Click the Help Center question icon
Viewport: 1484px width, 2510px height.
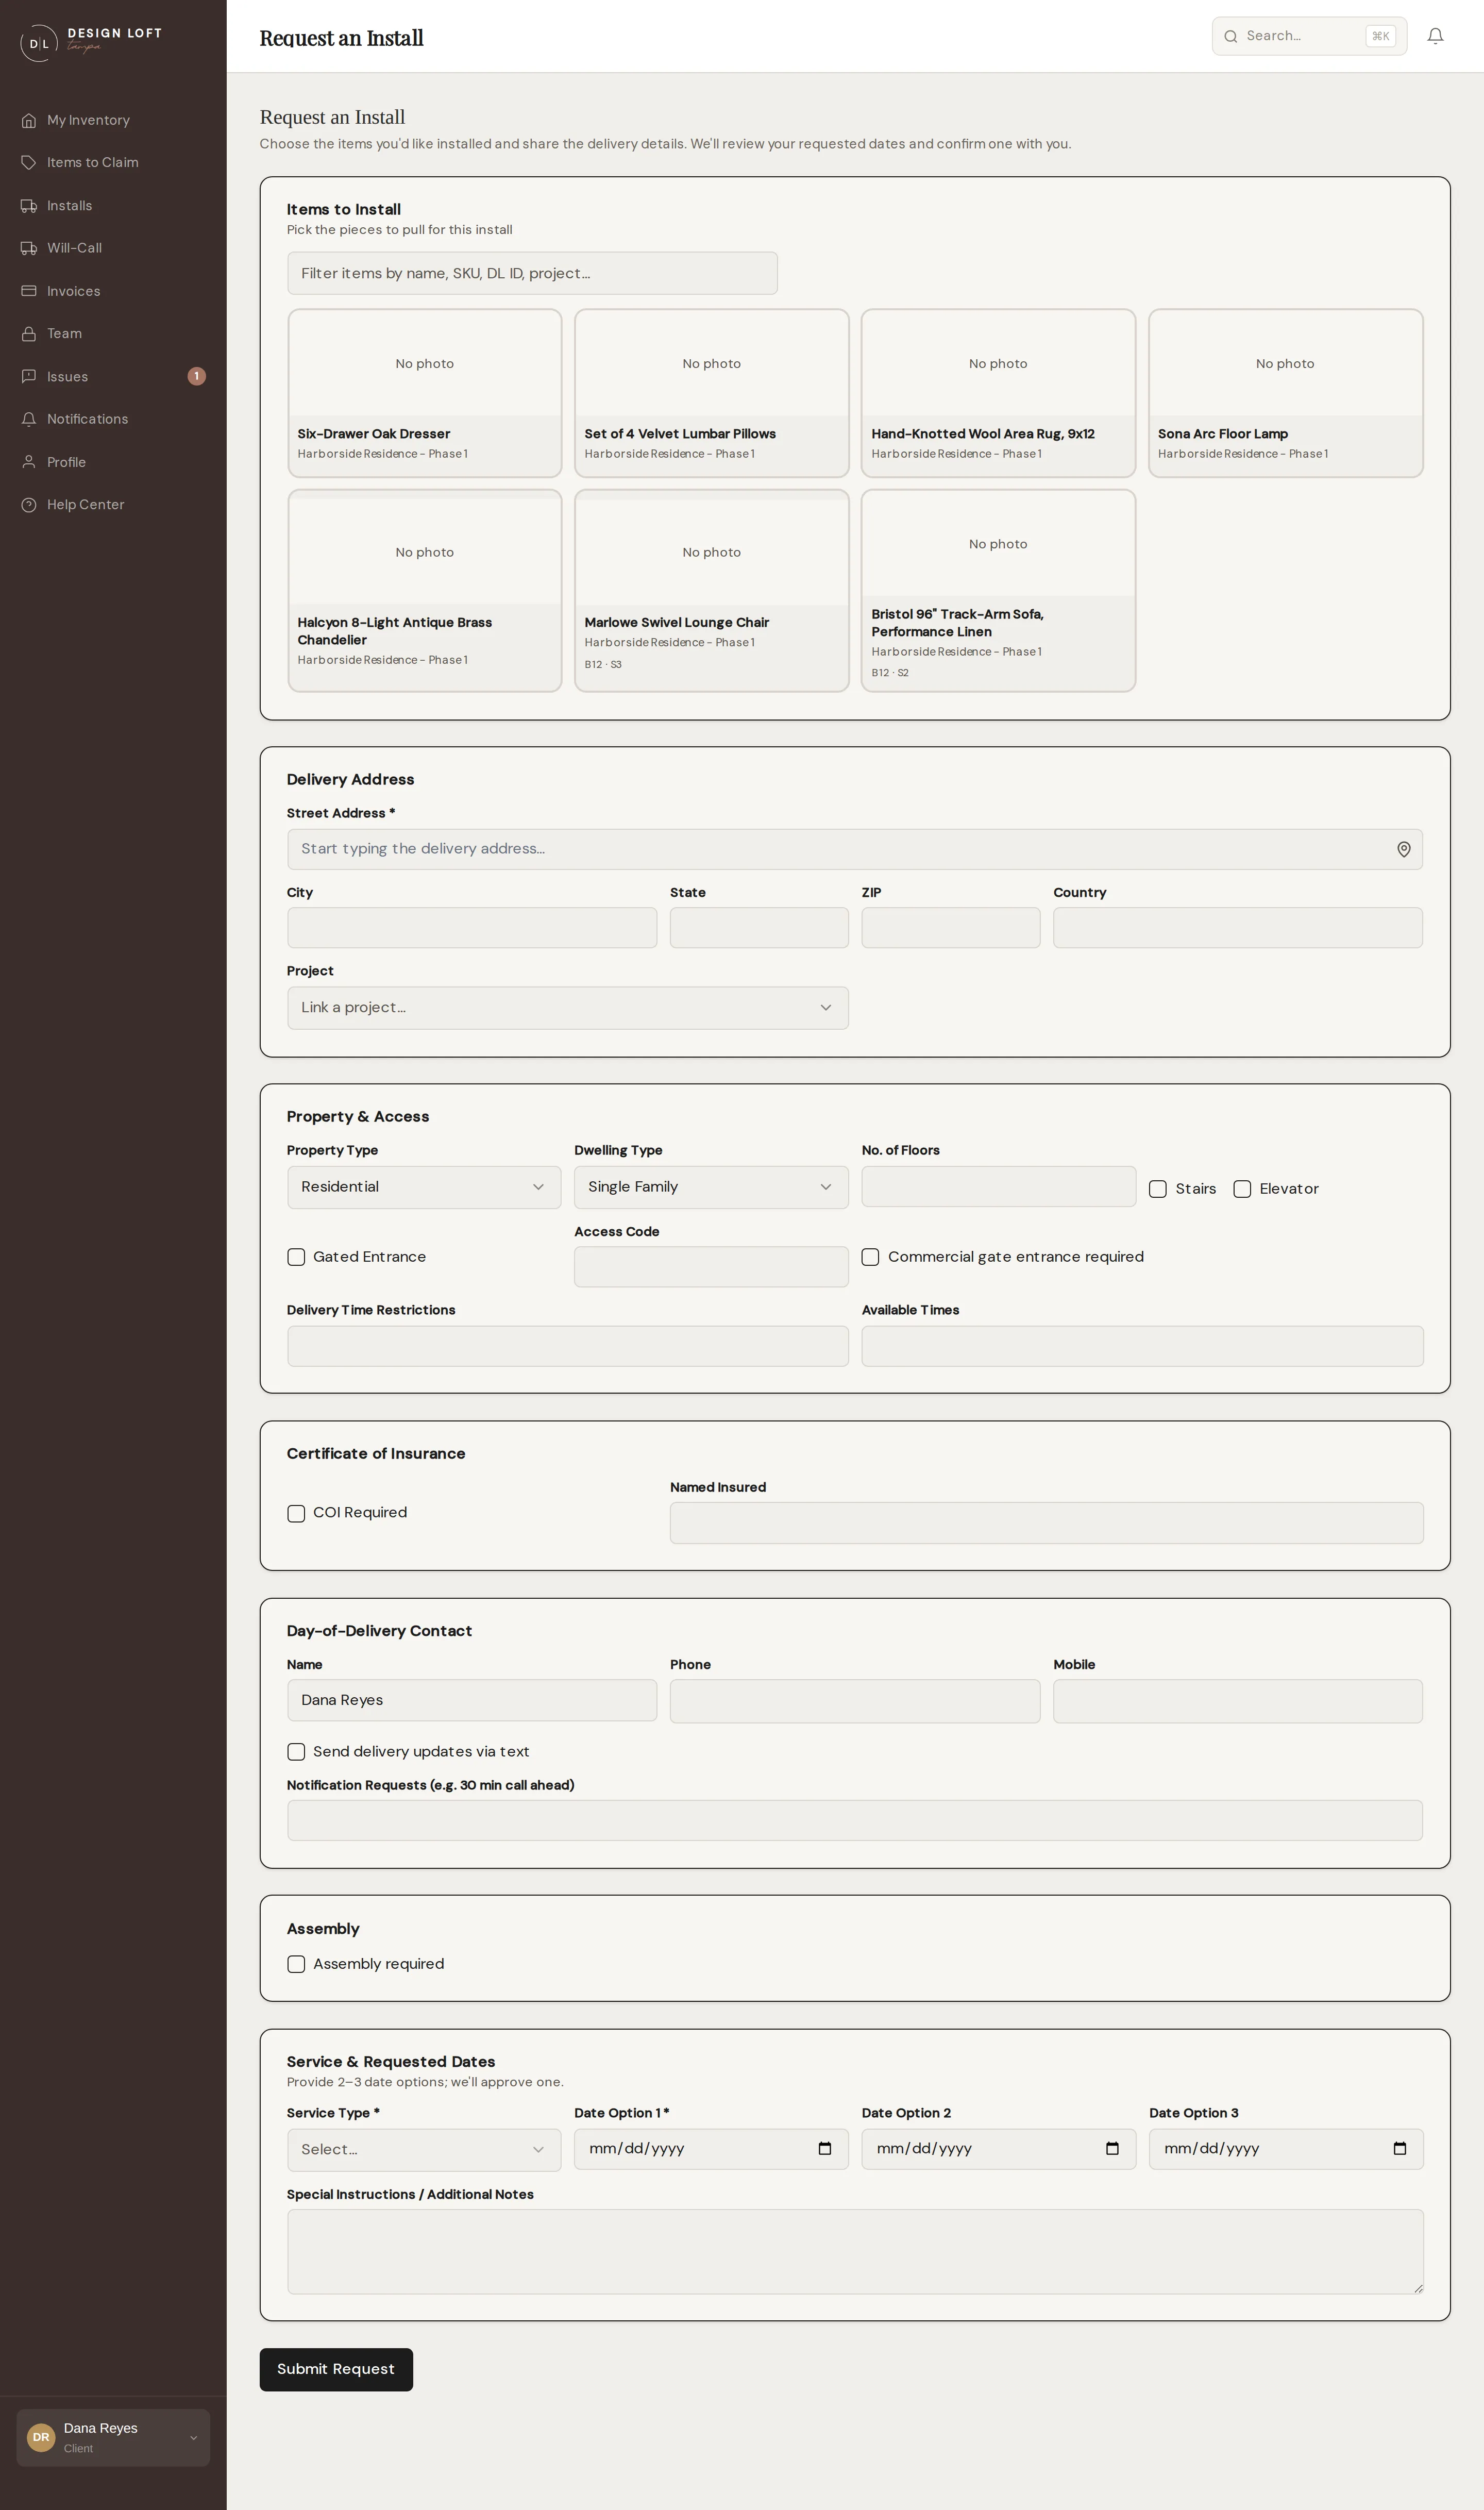click(x=29, y=505)
